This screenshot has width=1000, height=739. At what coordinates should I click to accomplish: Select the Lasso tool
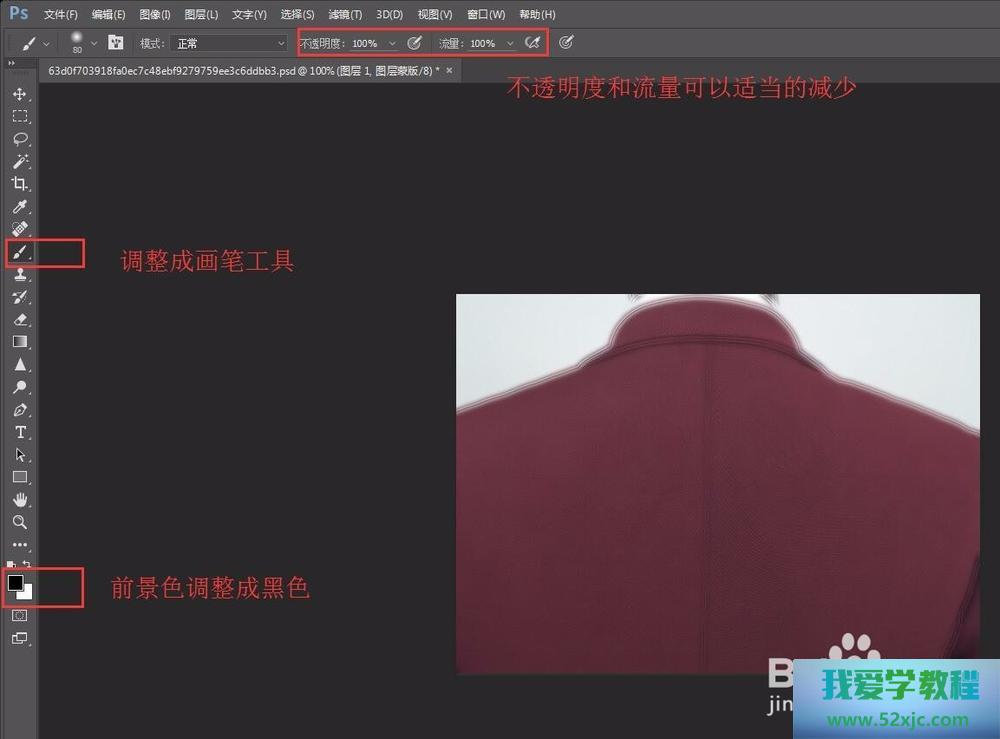pyautogui.click(x=19, y=139)
